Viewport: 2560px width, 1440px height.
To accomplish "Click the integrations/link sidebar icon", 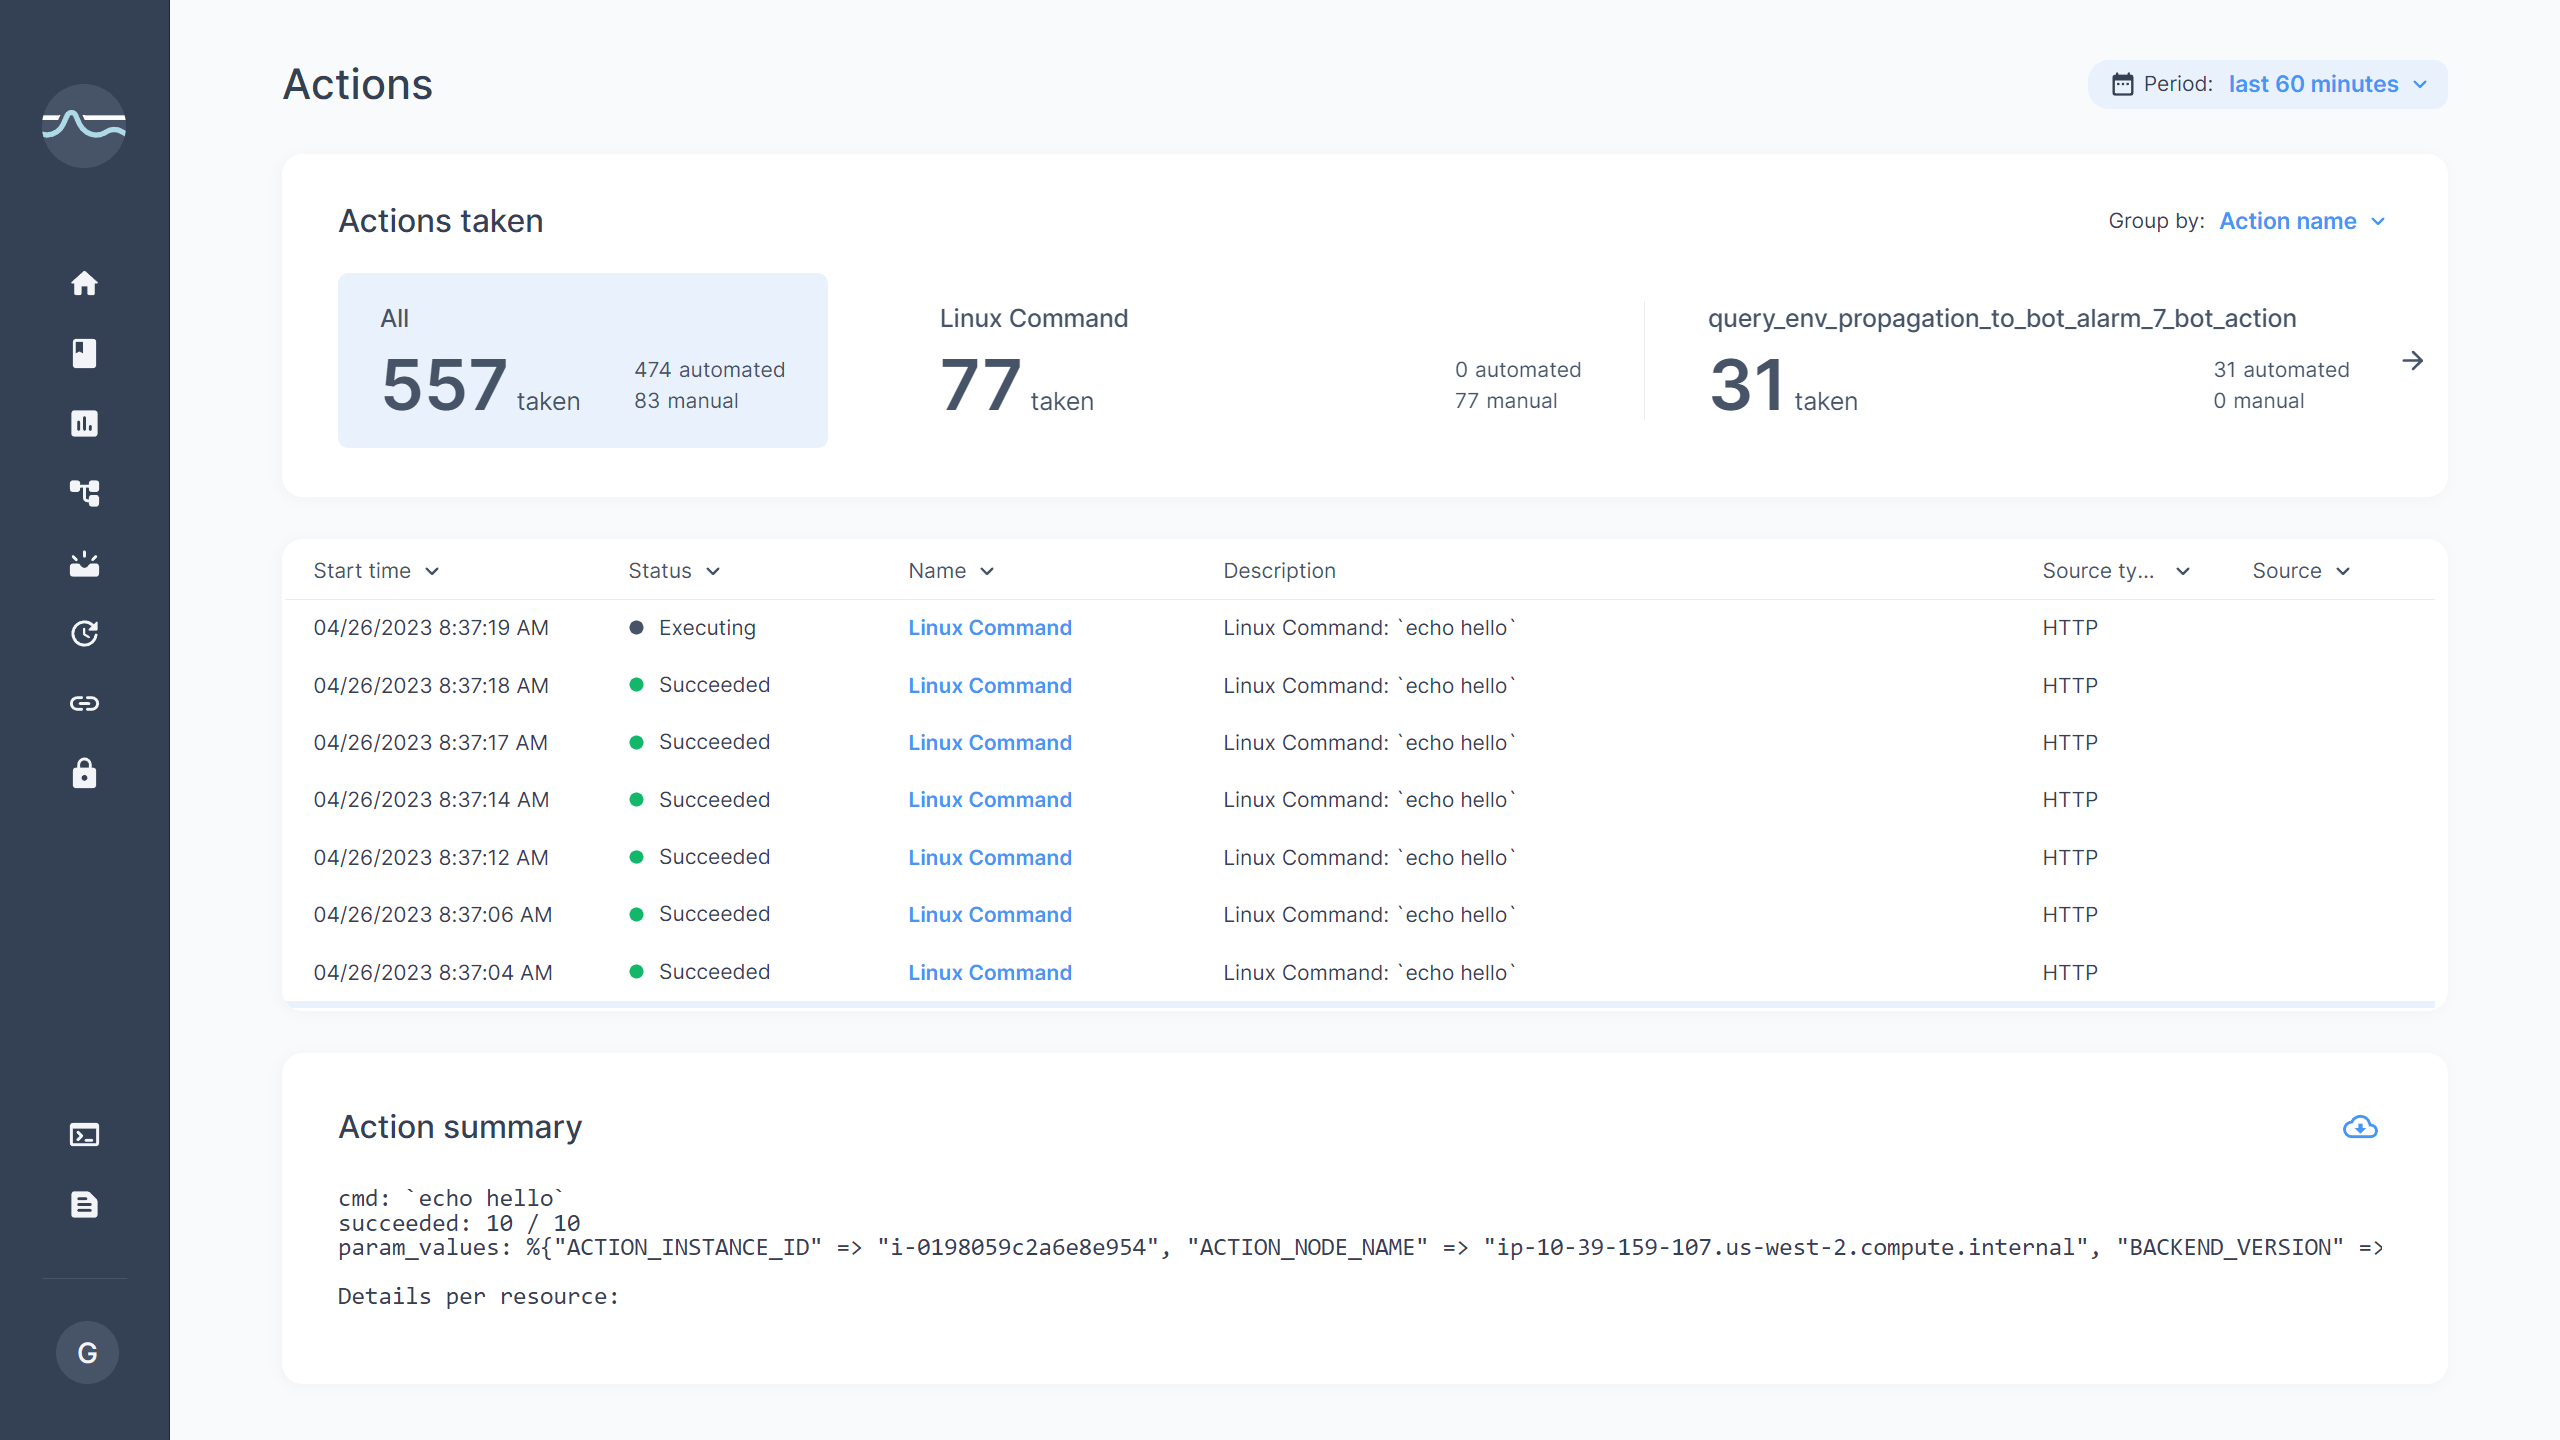I will (x=84, y=703).
